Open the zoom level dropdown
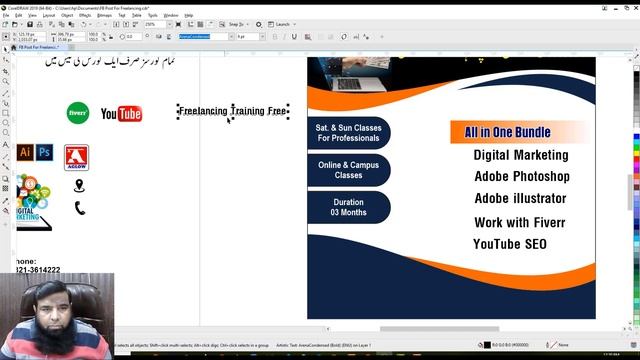The height and width of the screenshot is (360, 640). (x=169, y=24)
